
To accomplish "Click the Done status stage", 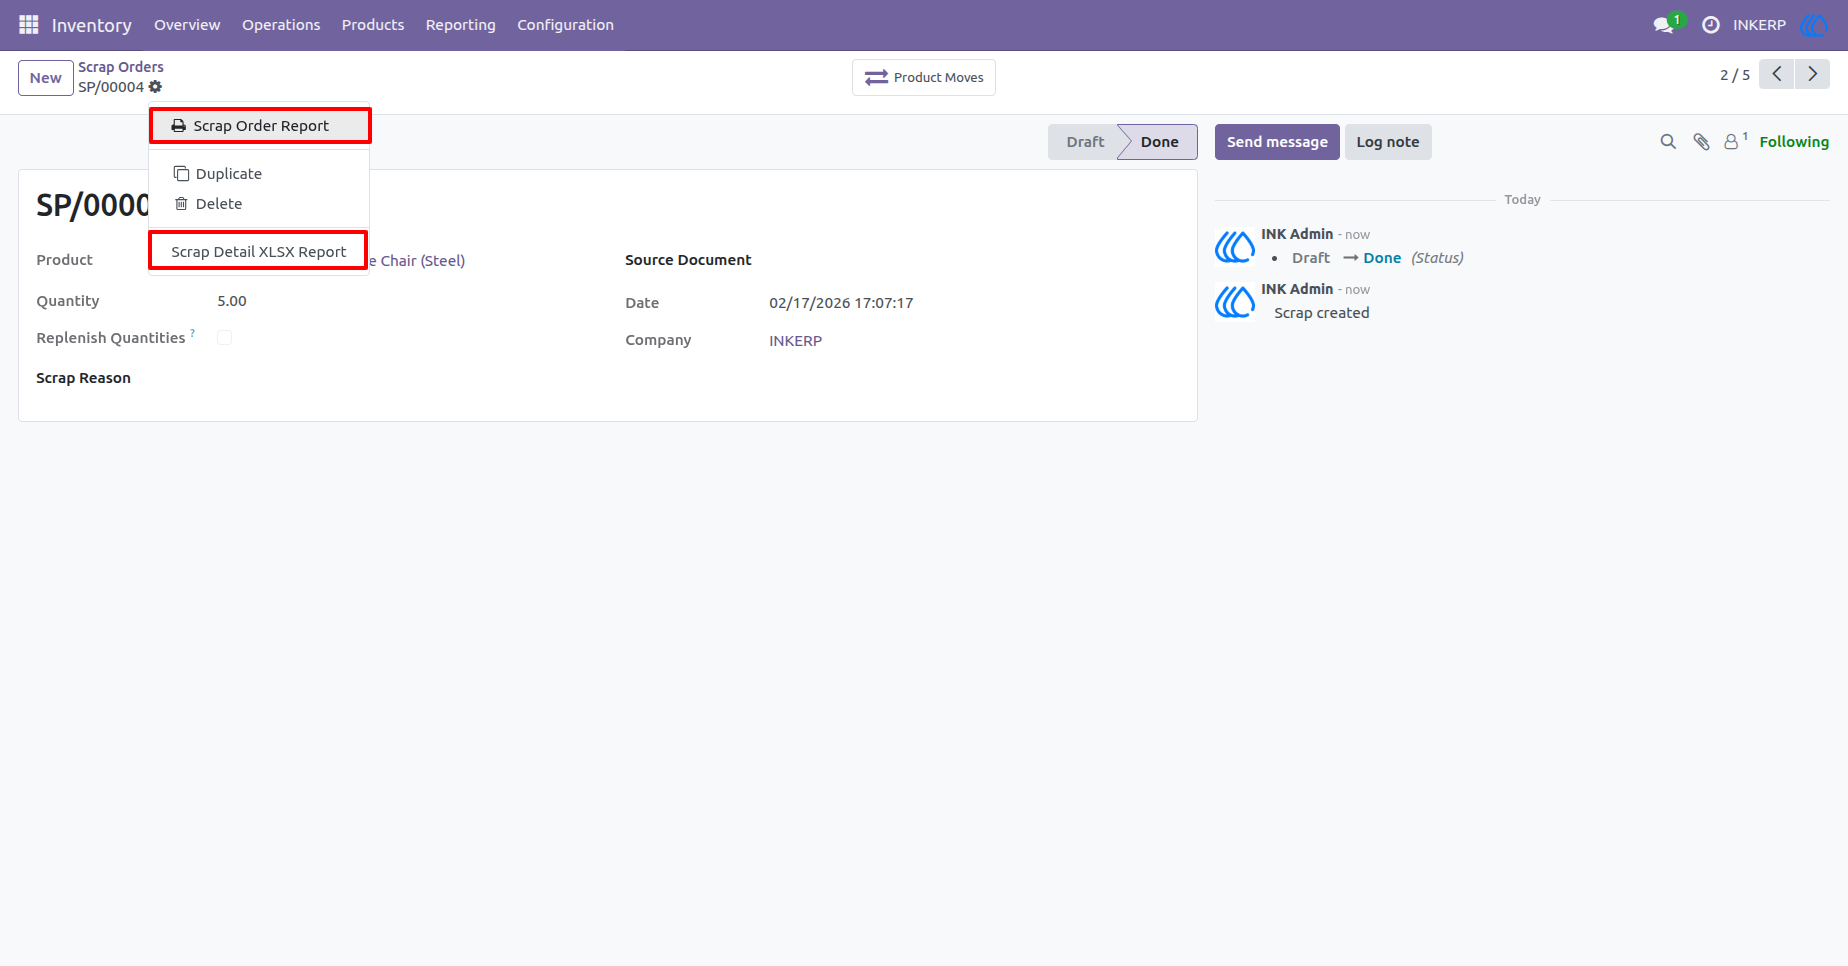I will (x=1159, y=142).
